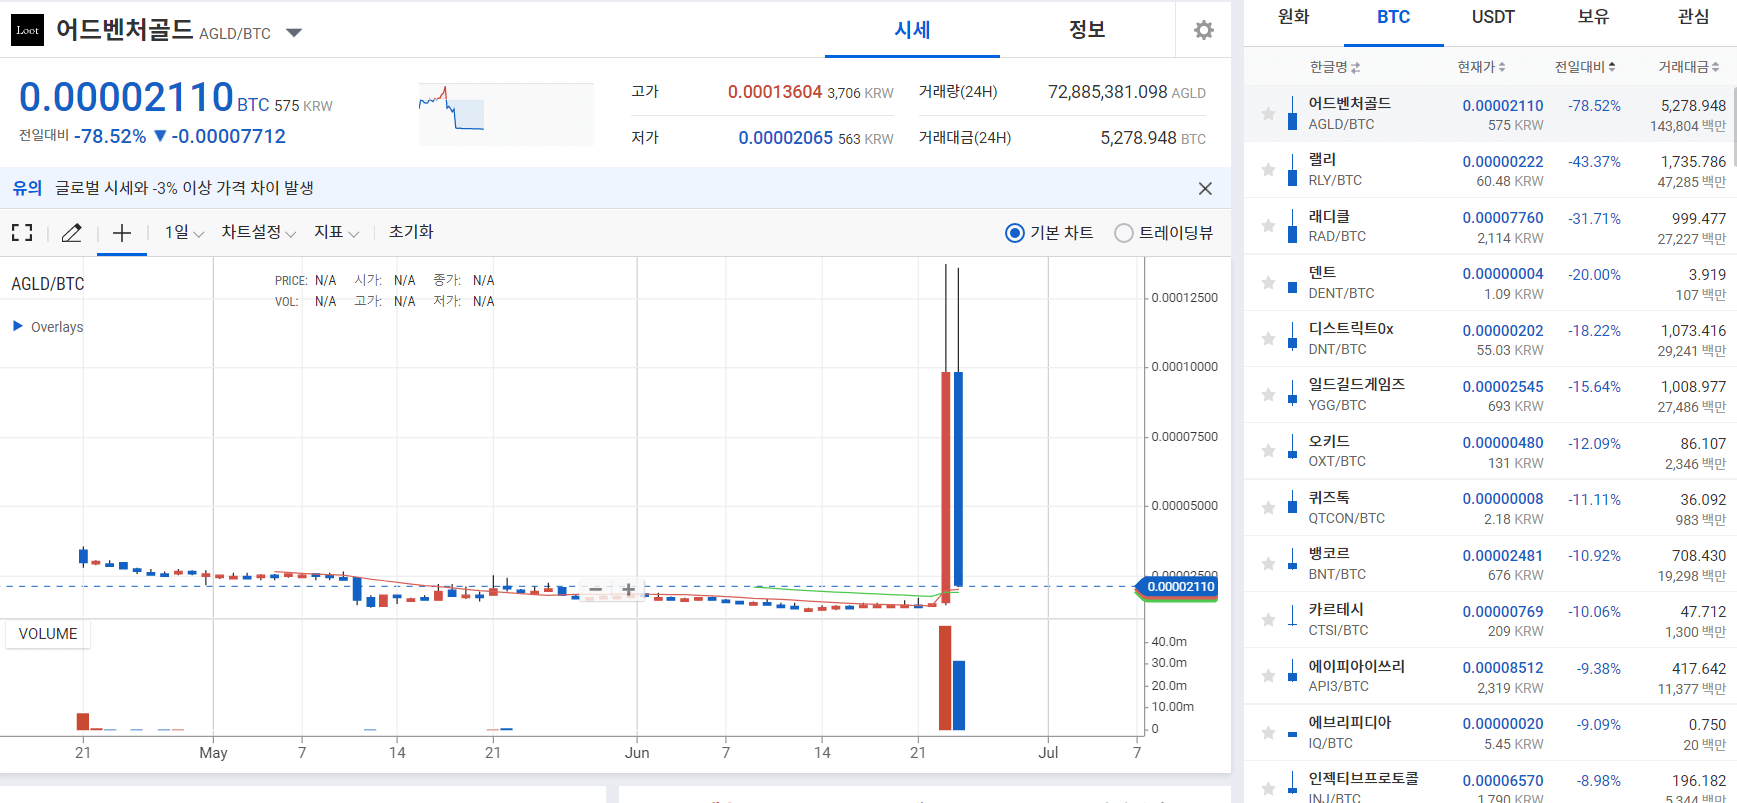
Task: Click the -78.52% change in the header
Action: [110, 137]
